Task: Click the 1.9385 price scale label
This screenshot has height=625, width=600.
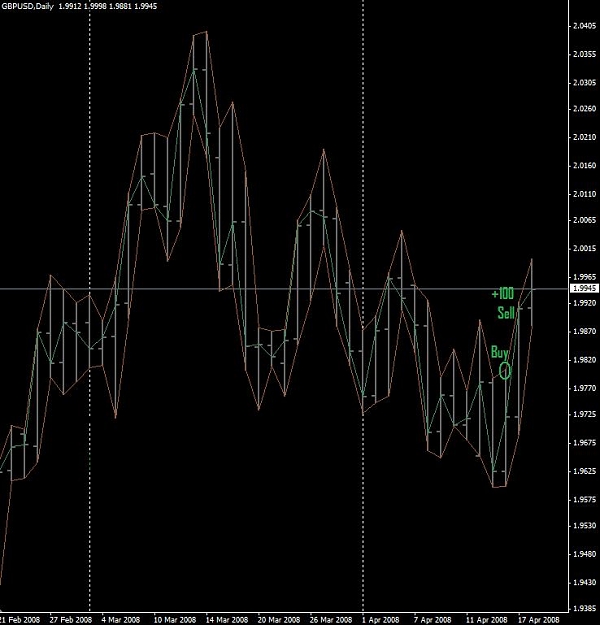Action: tap(584, 609)
